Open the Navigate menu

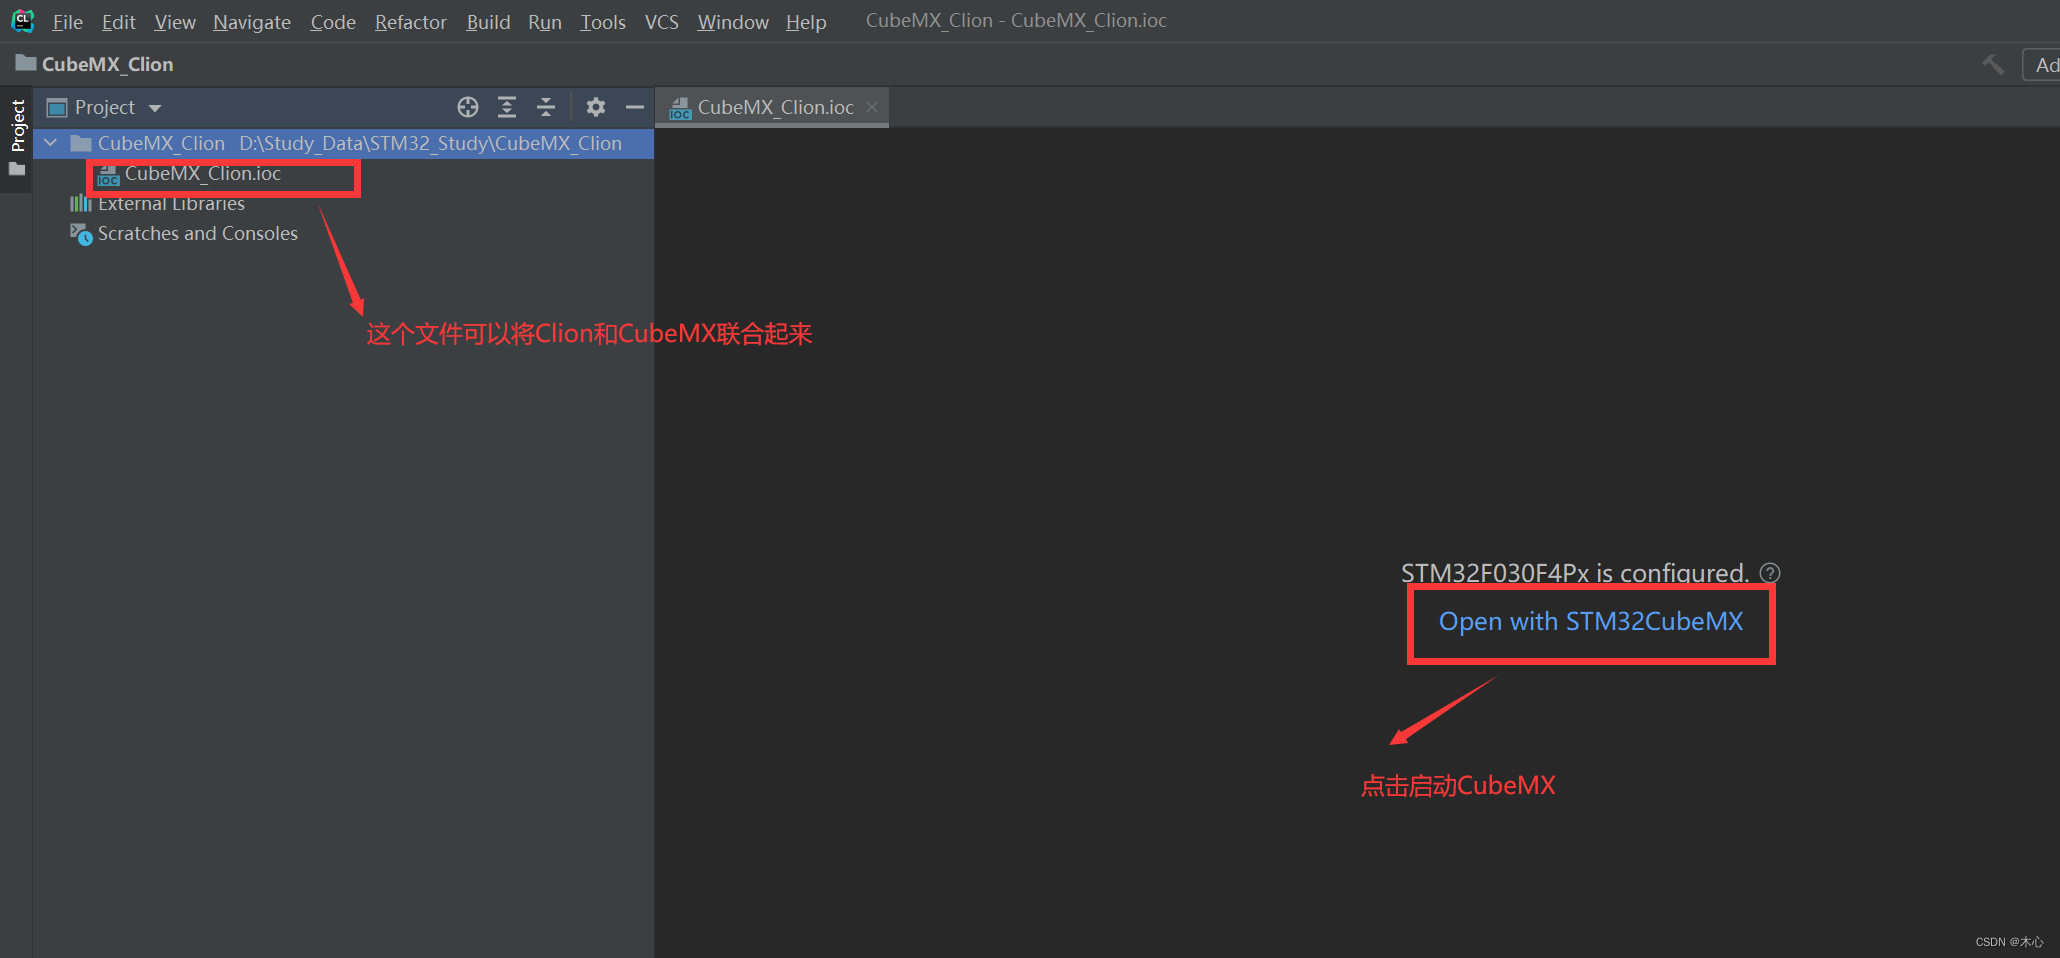coord(252,22)
